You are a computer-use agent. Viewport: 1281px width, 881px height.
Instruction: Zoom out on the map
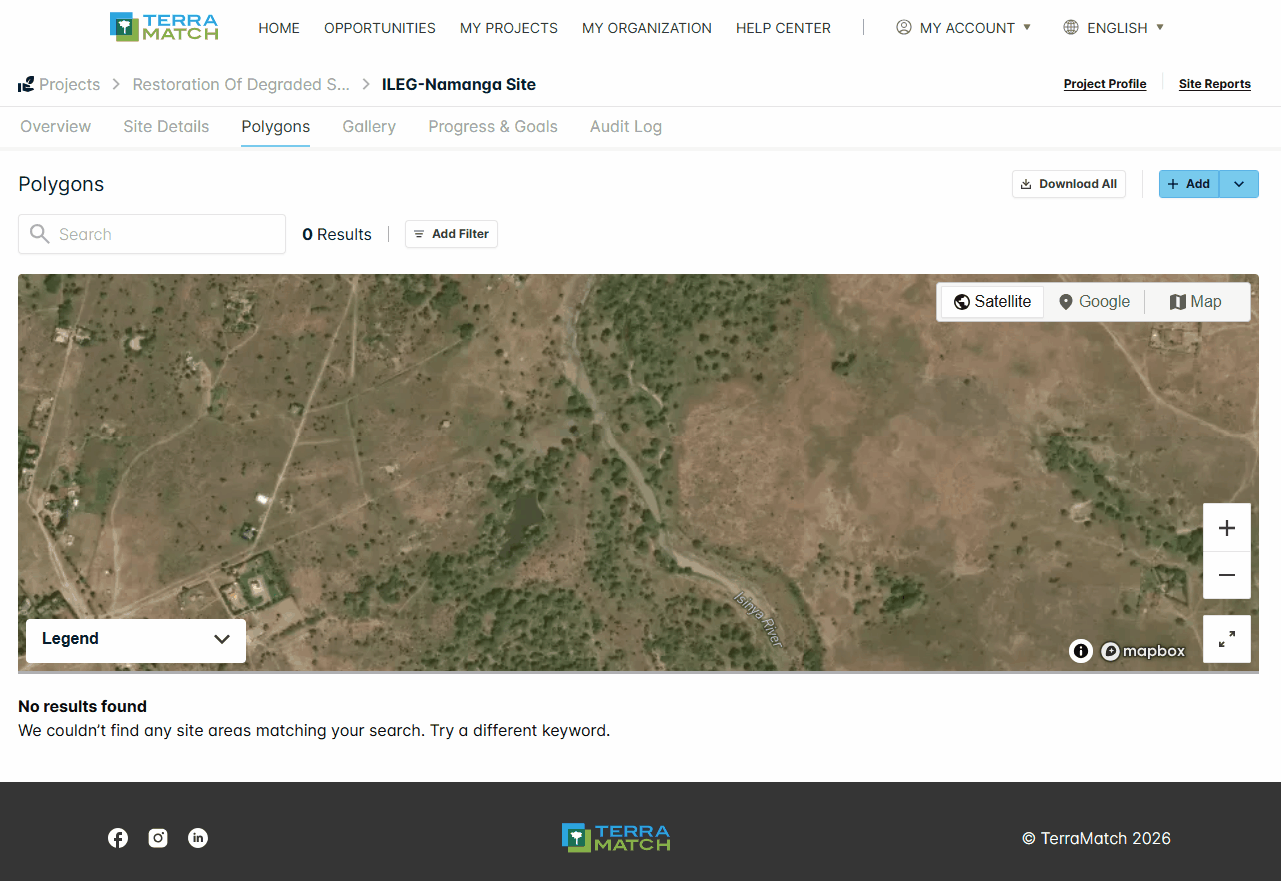point(1227,575)
